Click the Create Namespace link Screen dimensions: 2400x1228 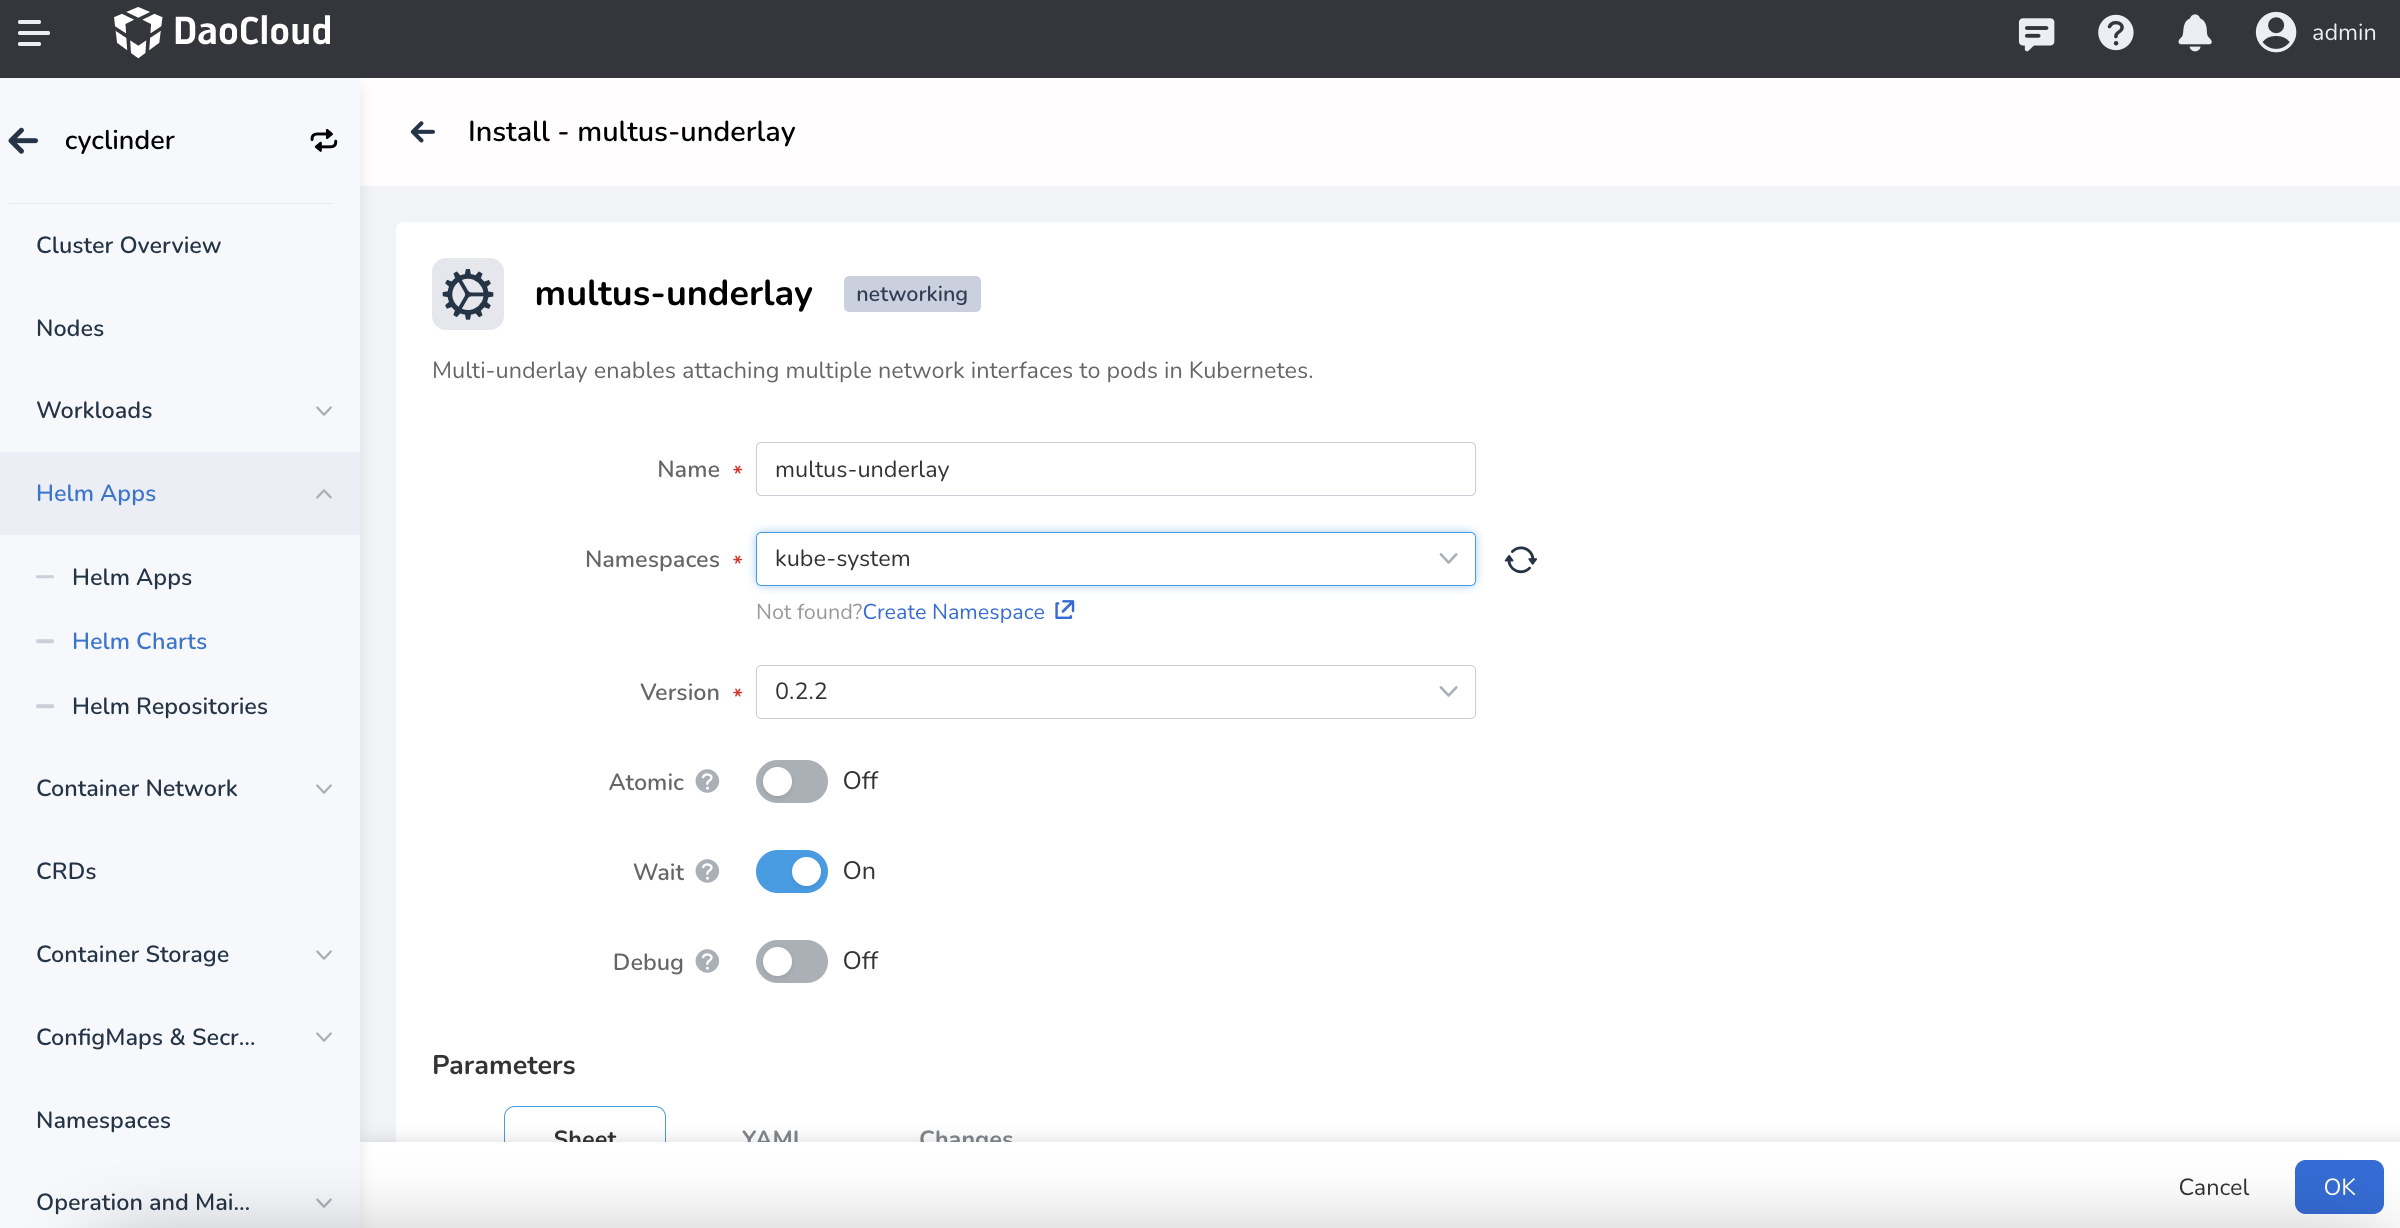pyautogui.click(x=954, y=612)
